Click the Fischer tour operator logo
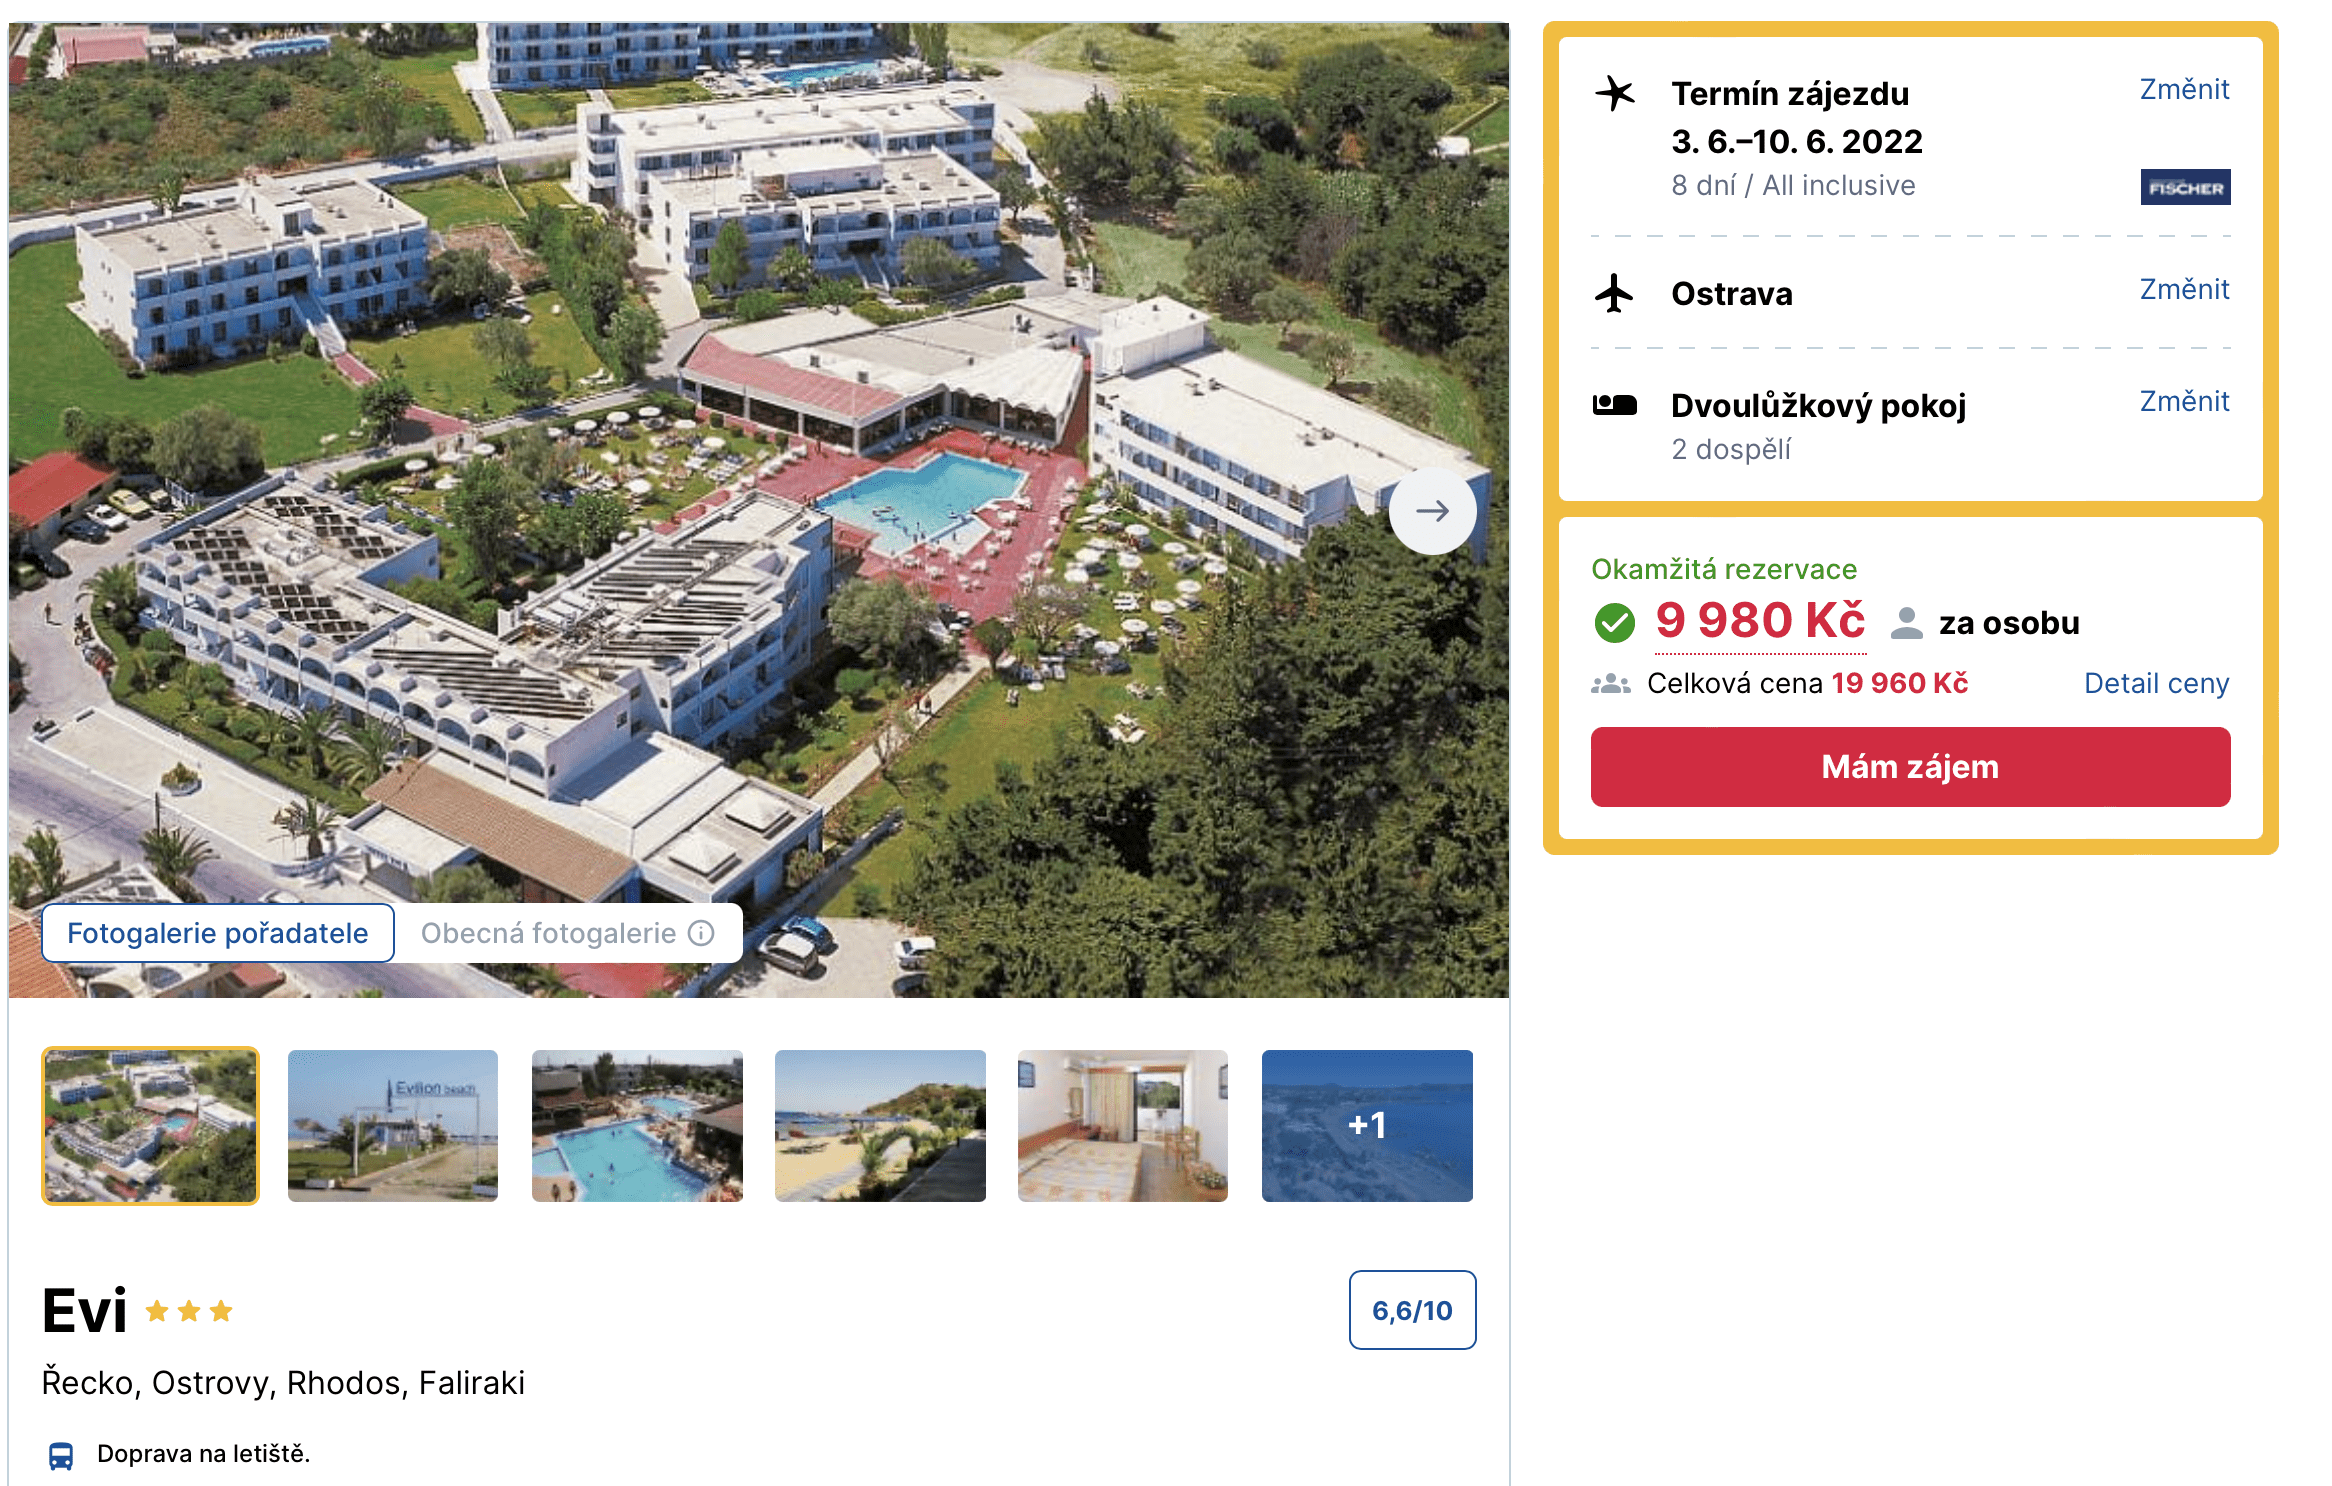This screenshot has height=1486, width=2332. [2185, 187]
